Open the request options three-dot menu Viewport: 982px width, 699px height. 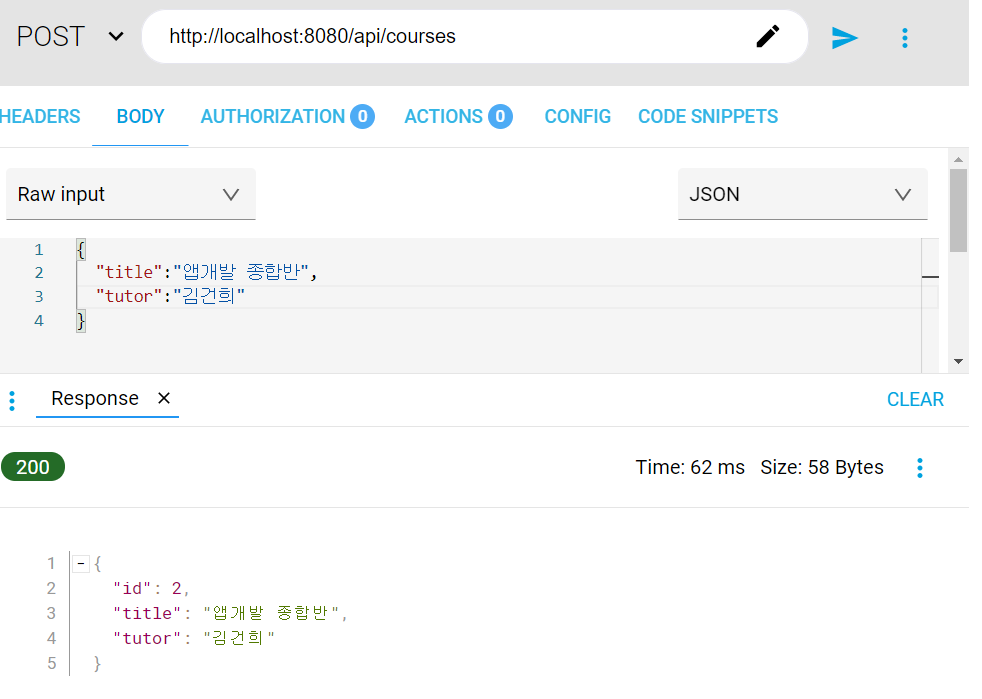coord(904,38)
